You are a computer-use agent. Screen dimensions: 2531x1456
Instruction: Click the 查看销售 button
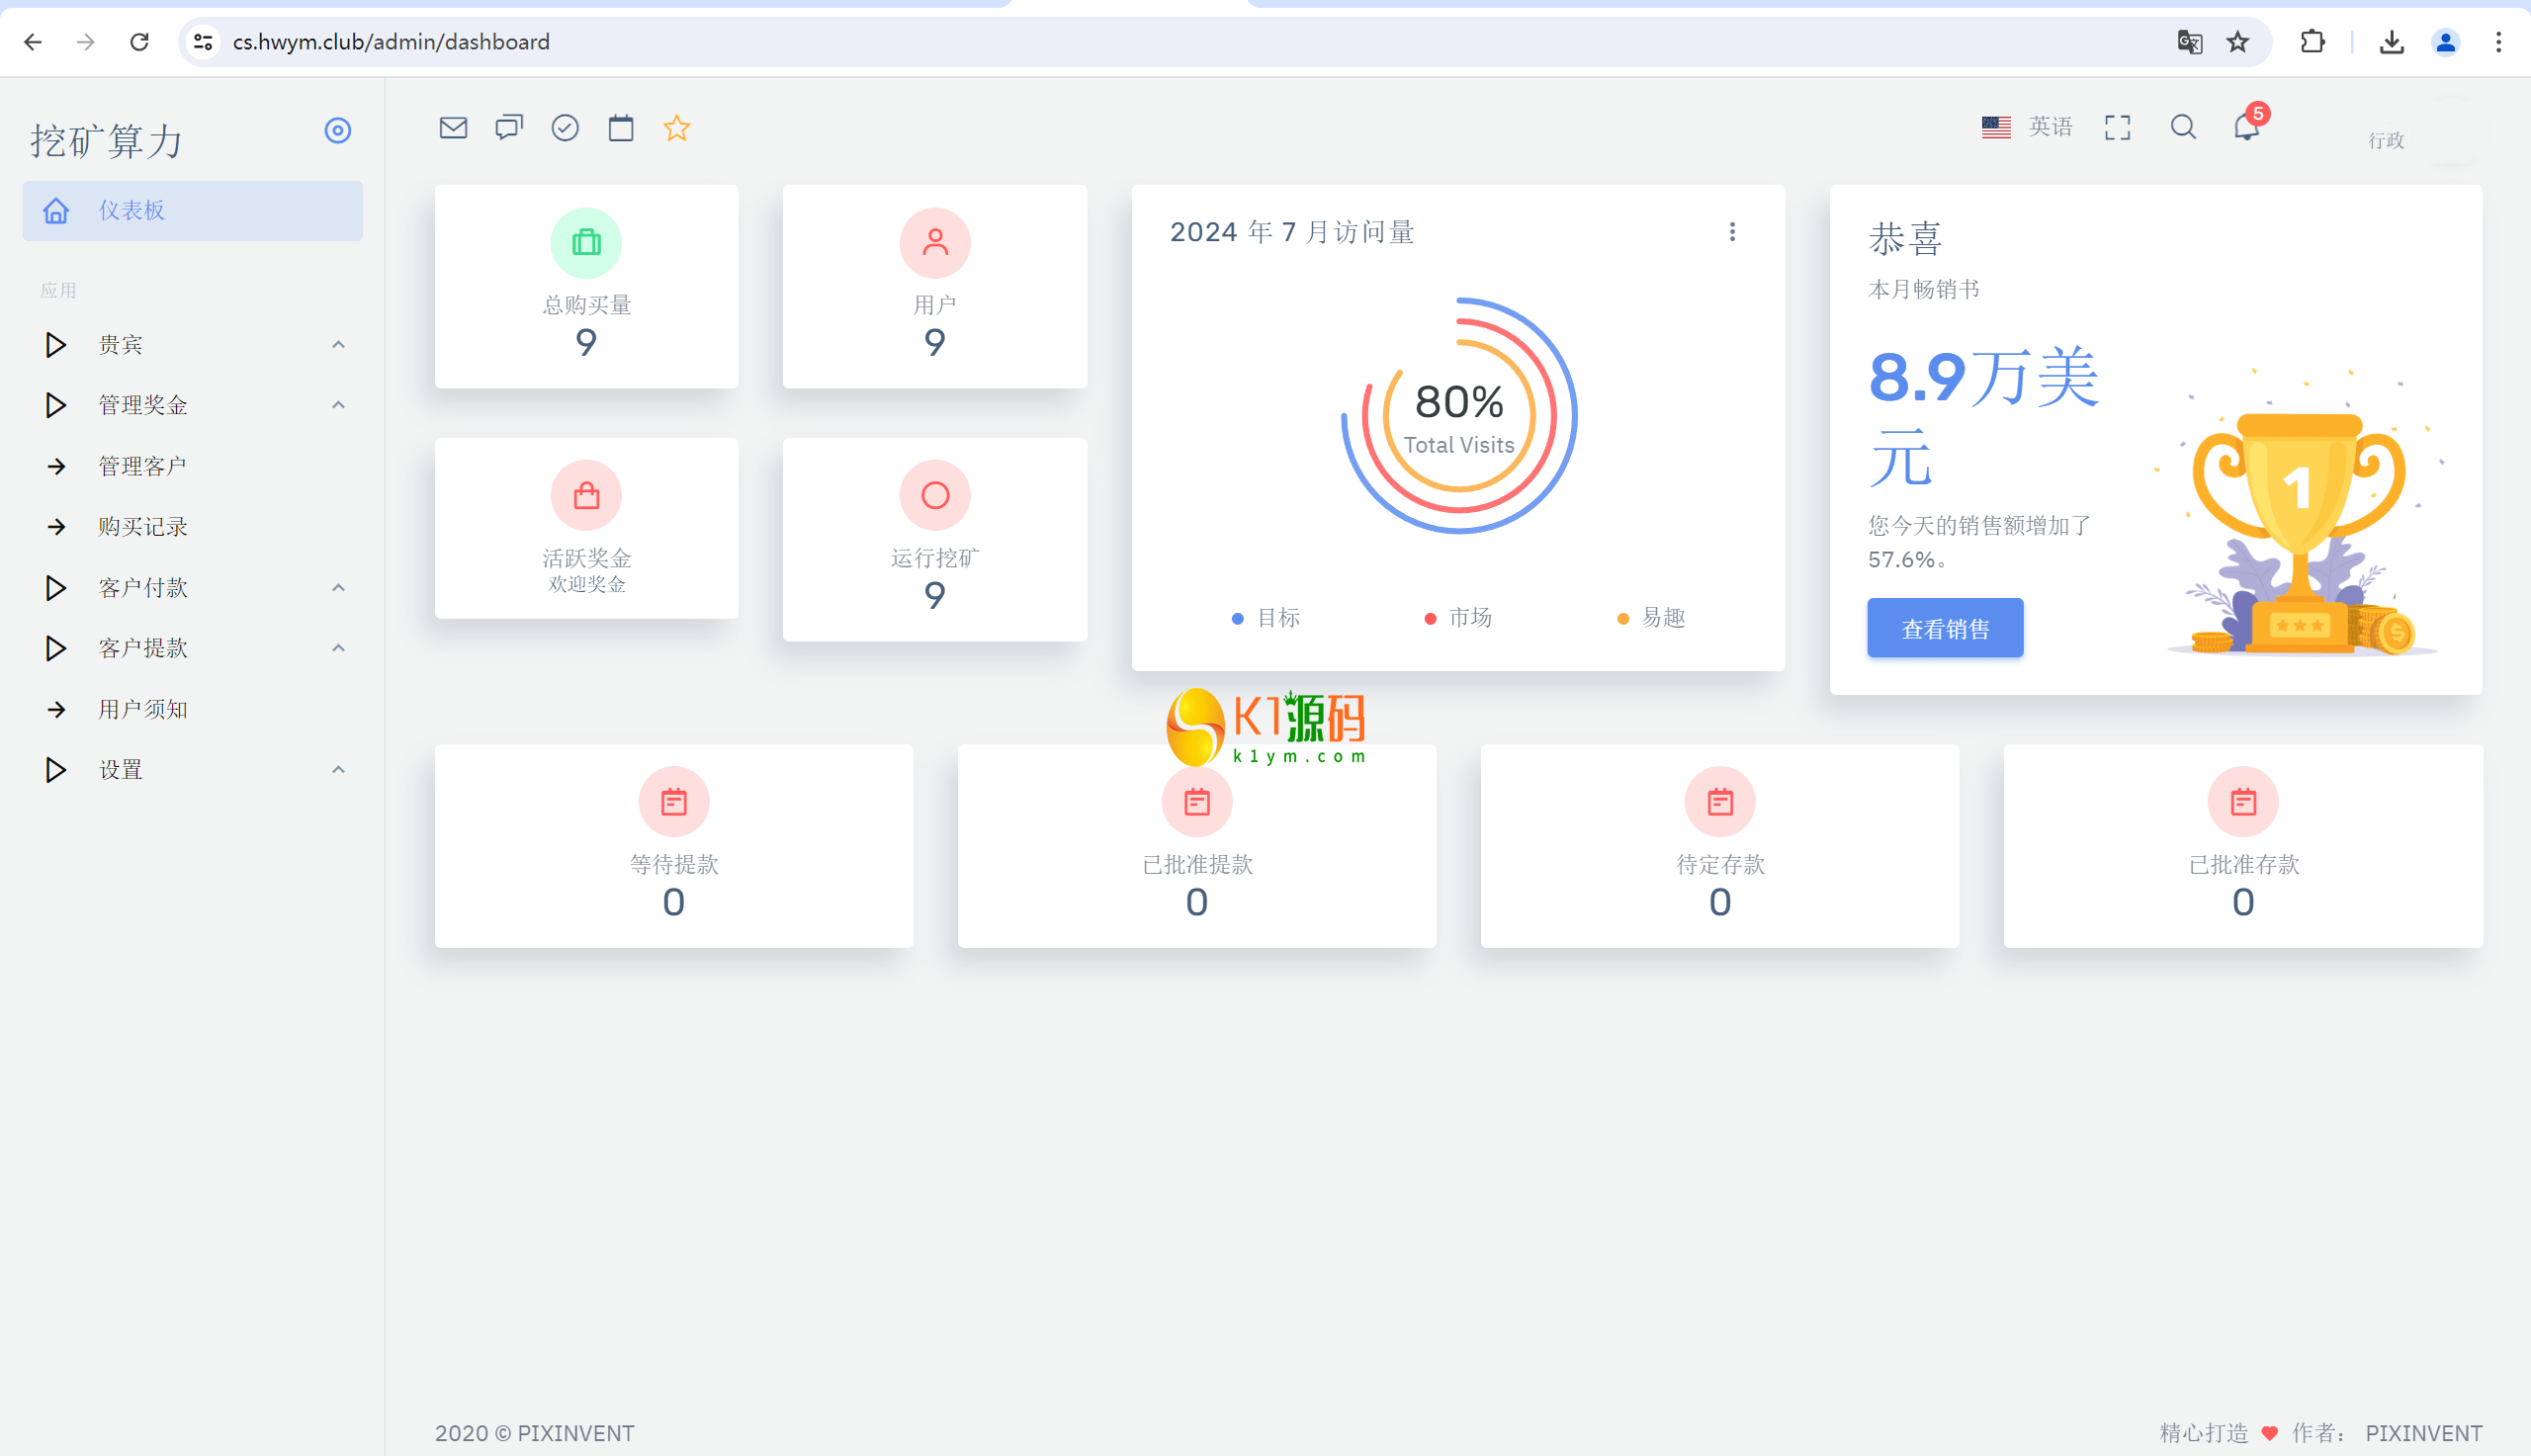1945,628
